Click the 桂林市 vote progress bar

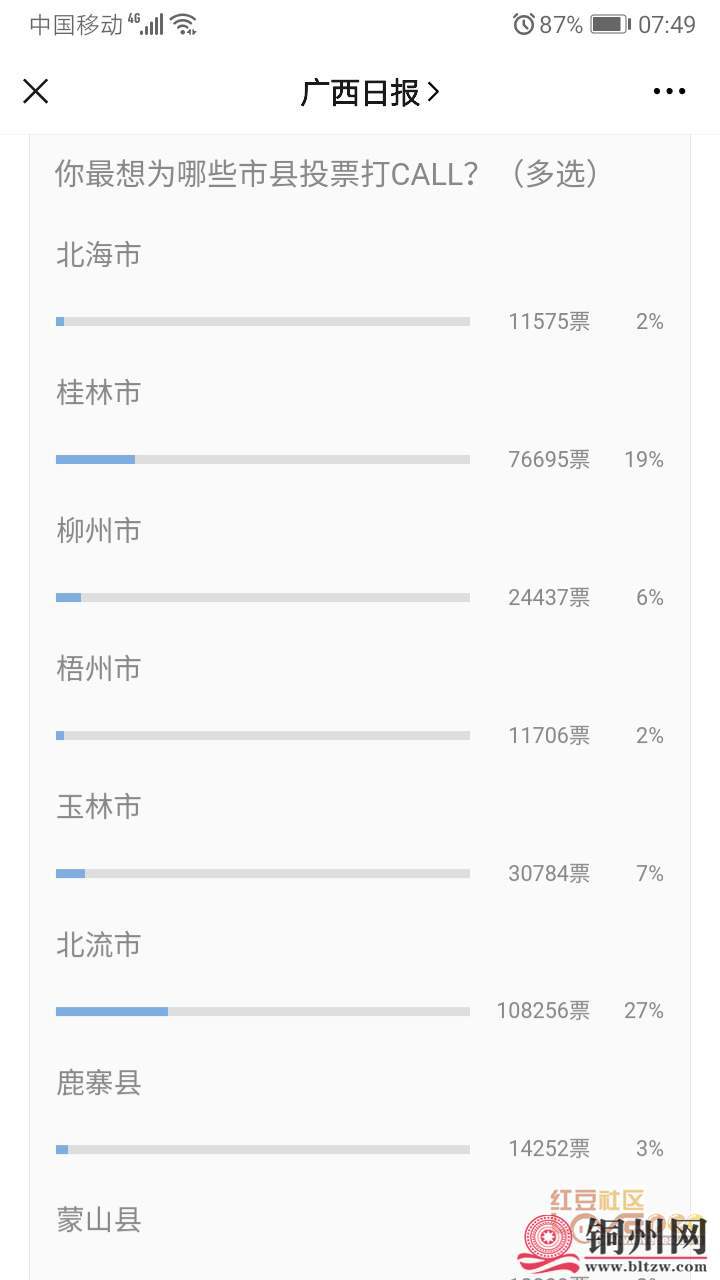pyautogui.click(x=263, y=459)
